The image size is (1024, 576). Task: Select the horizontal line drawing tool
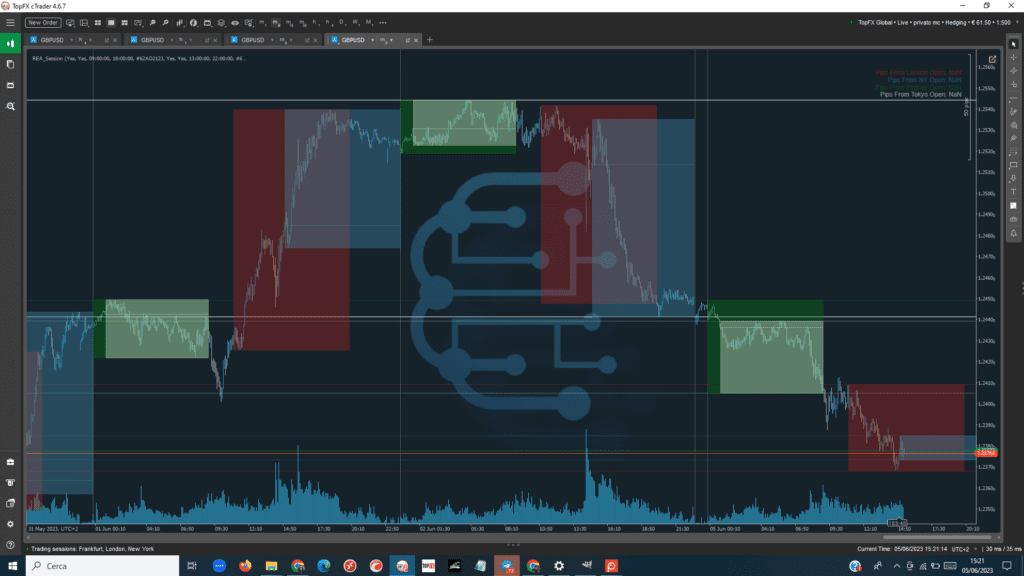point(1014,98)
